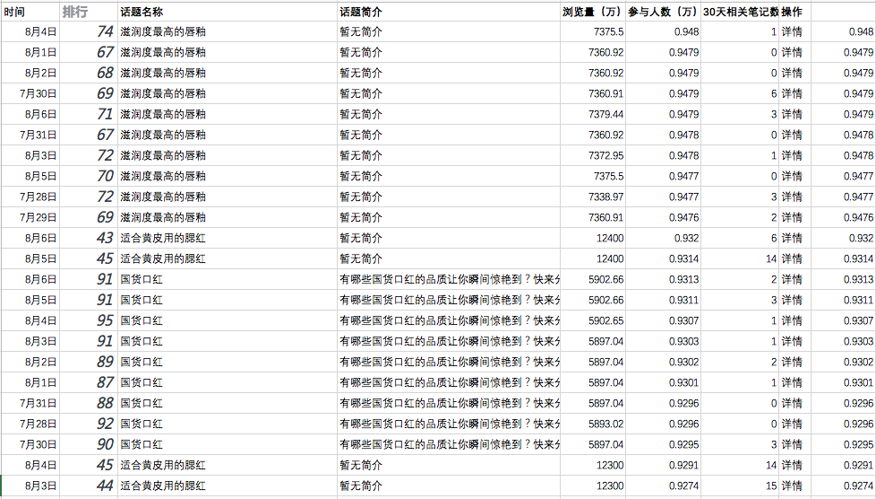Click the rank cell showing 43
This screenshot has height=499, width=876.
[x=88, y=239]
